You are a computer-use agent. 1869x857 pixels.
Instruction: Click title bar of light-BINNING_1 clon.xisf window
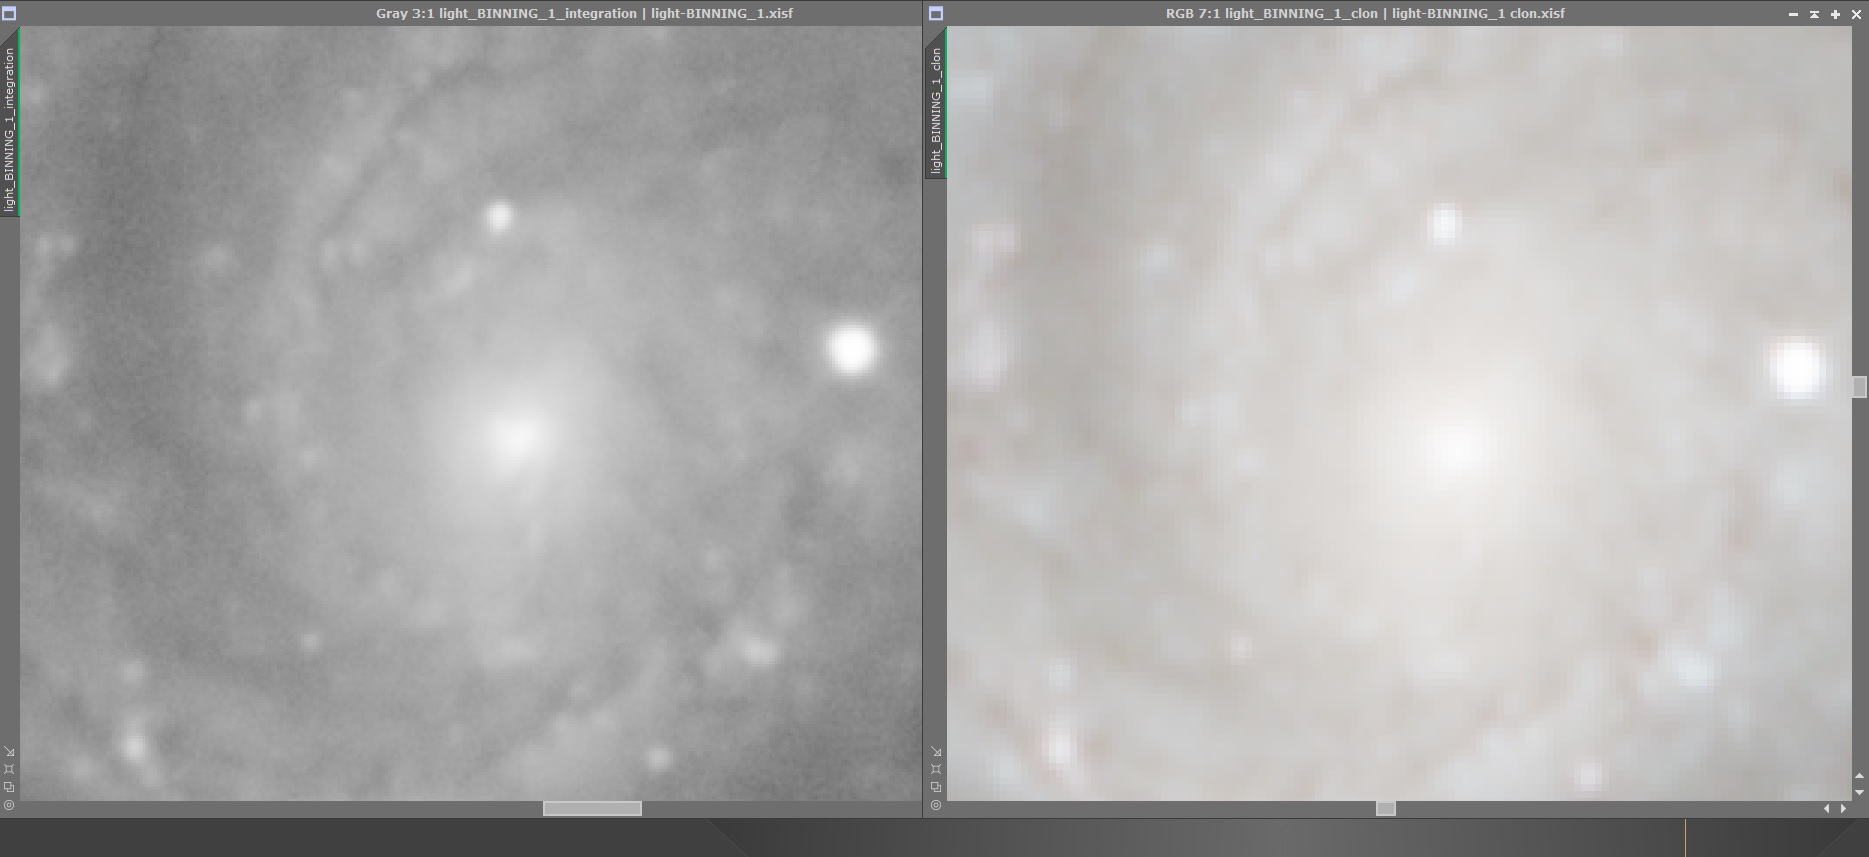[1365, 13]
